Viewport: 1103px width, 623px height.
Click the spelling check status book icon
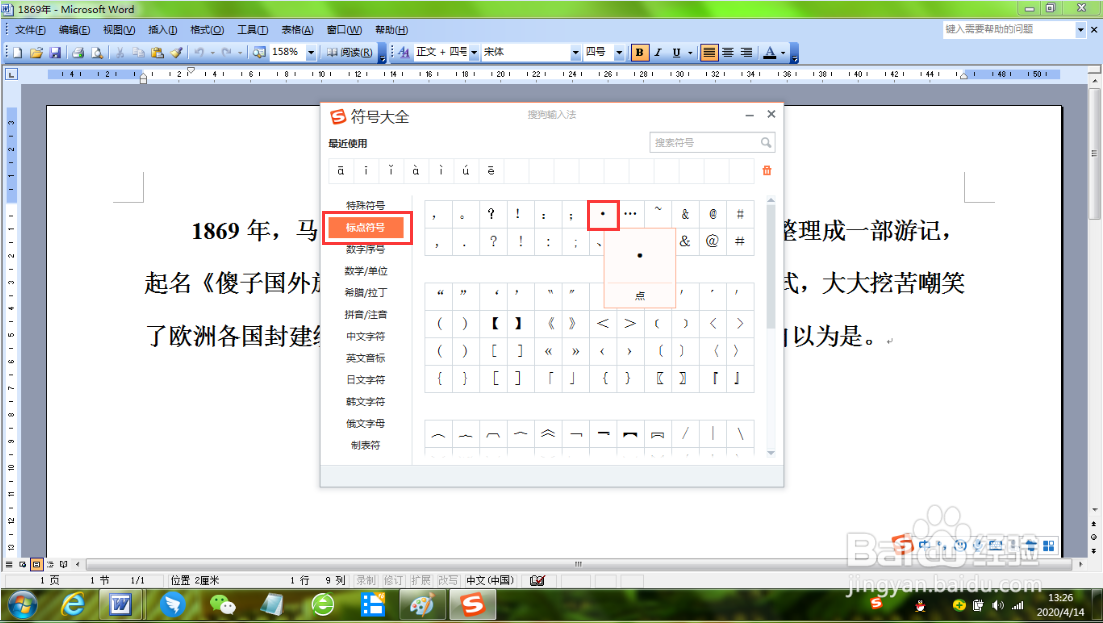tap(537, 580)
